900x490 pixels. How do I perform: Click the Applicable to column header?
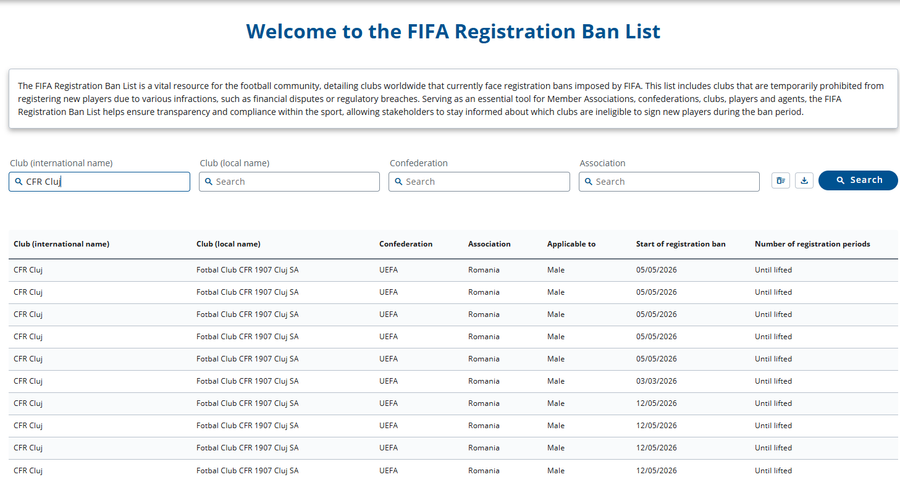click(571, 244)
